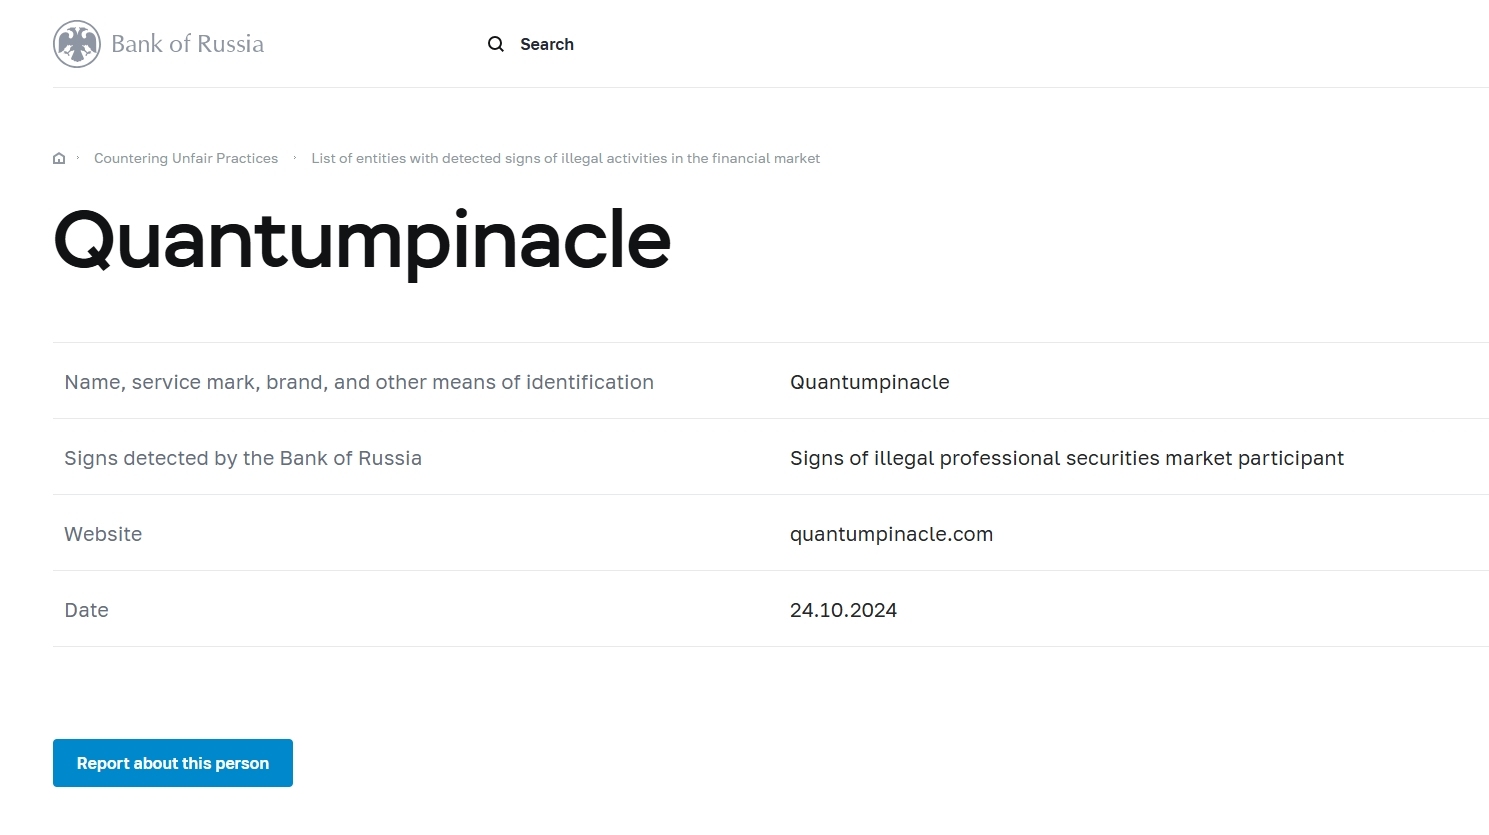Click the Name, service mark, brand label
The width and height of the screenshot is (1489, 835).
359,382
